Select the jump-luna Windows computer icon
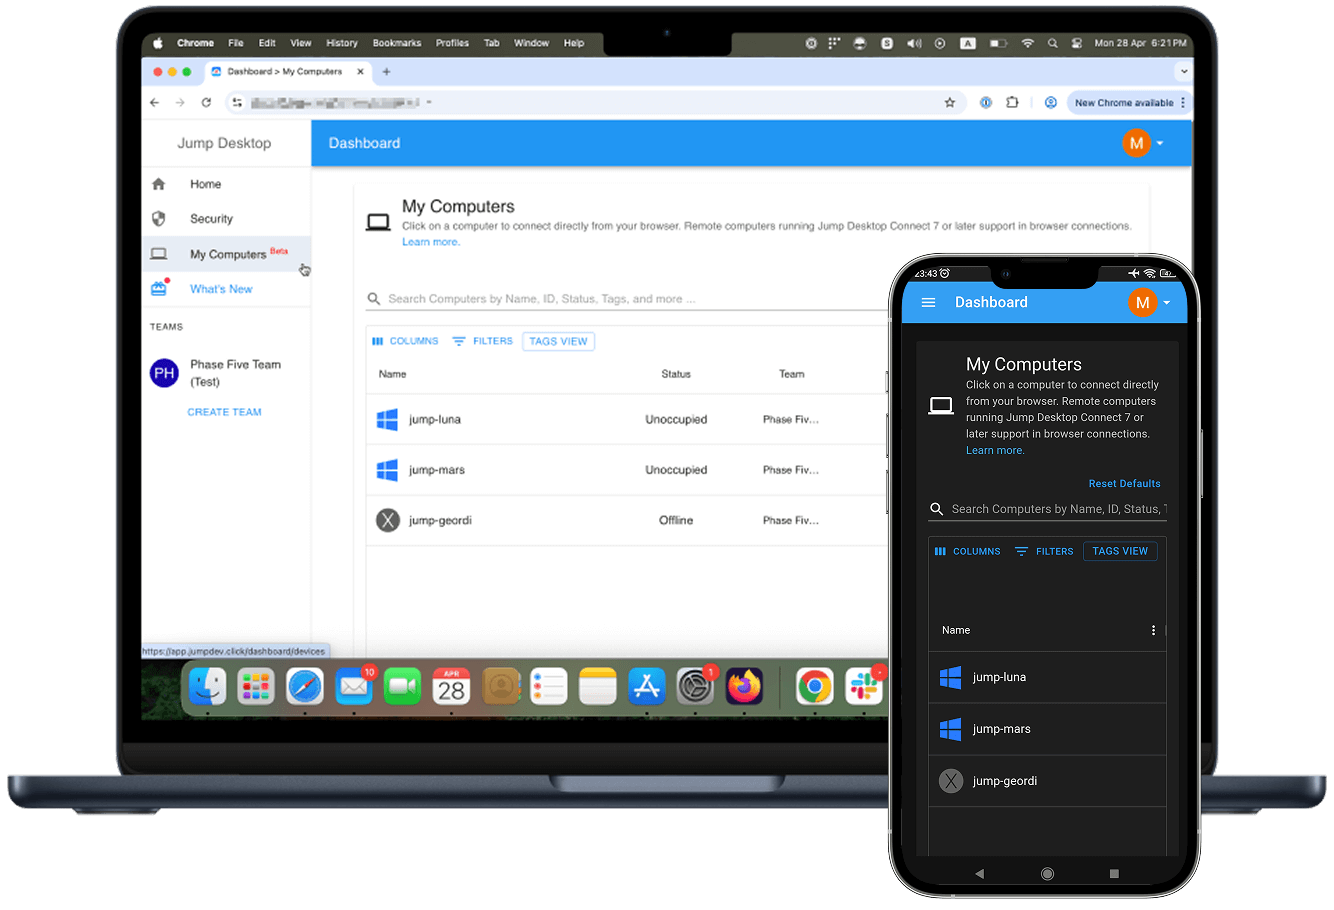1334x910 pixels. click(x=387, y=420)
